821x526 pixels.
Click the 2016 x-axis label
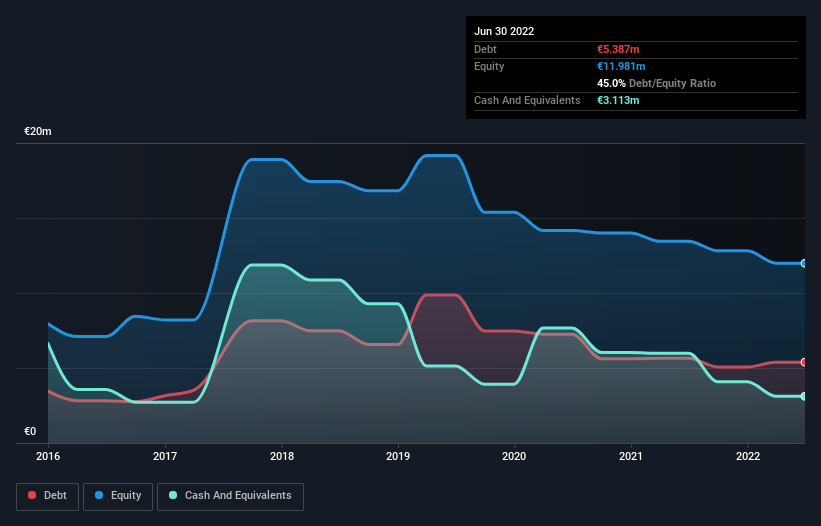point(48,456)
